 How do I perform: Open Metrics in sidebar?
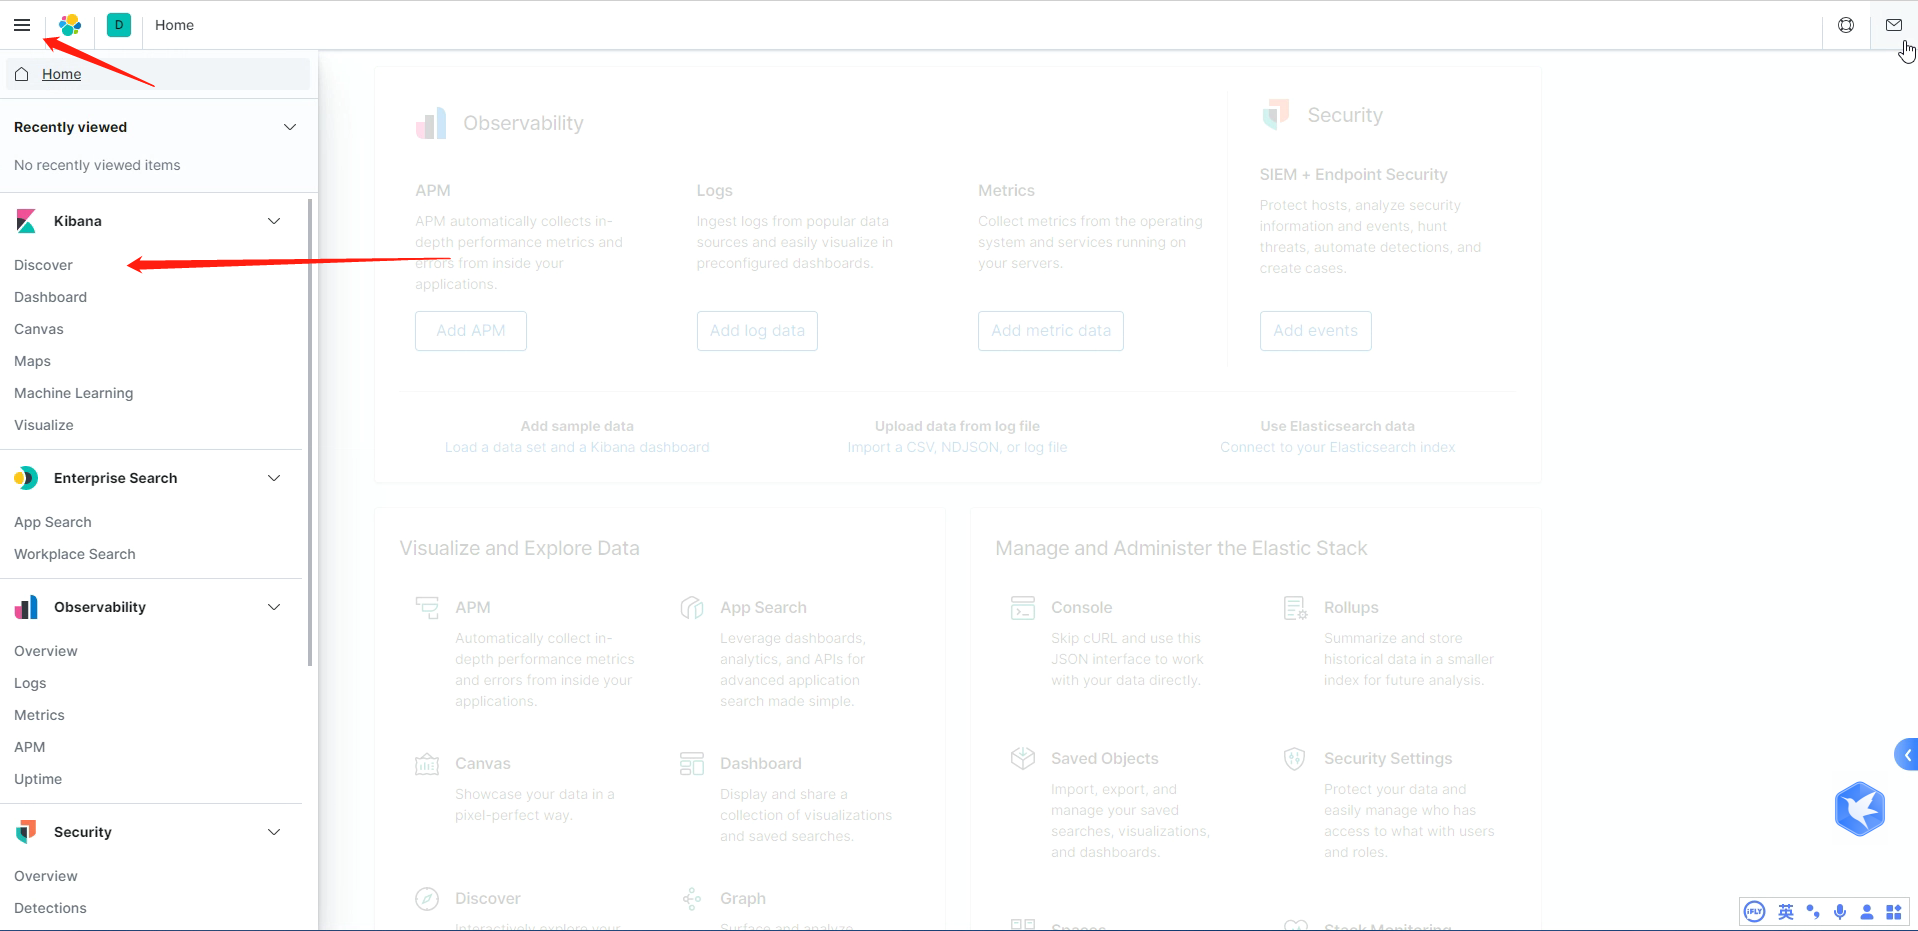click(x=39, y=715)
